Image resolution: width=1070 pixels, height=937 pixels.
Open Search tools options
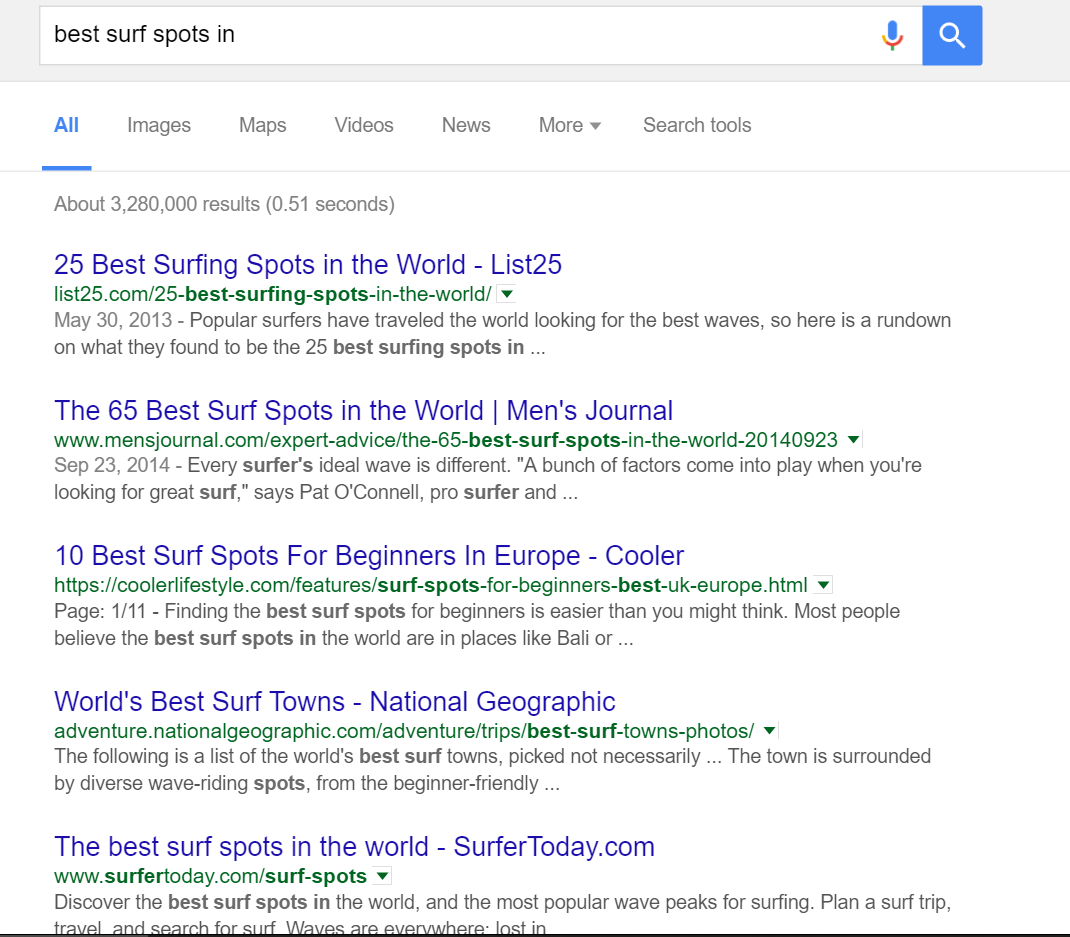(x=697, y=126)
